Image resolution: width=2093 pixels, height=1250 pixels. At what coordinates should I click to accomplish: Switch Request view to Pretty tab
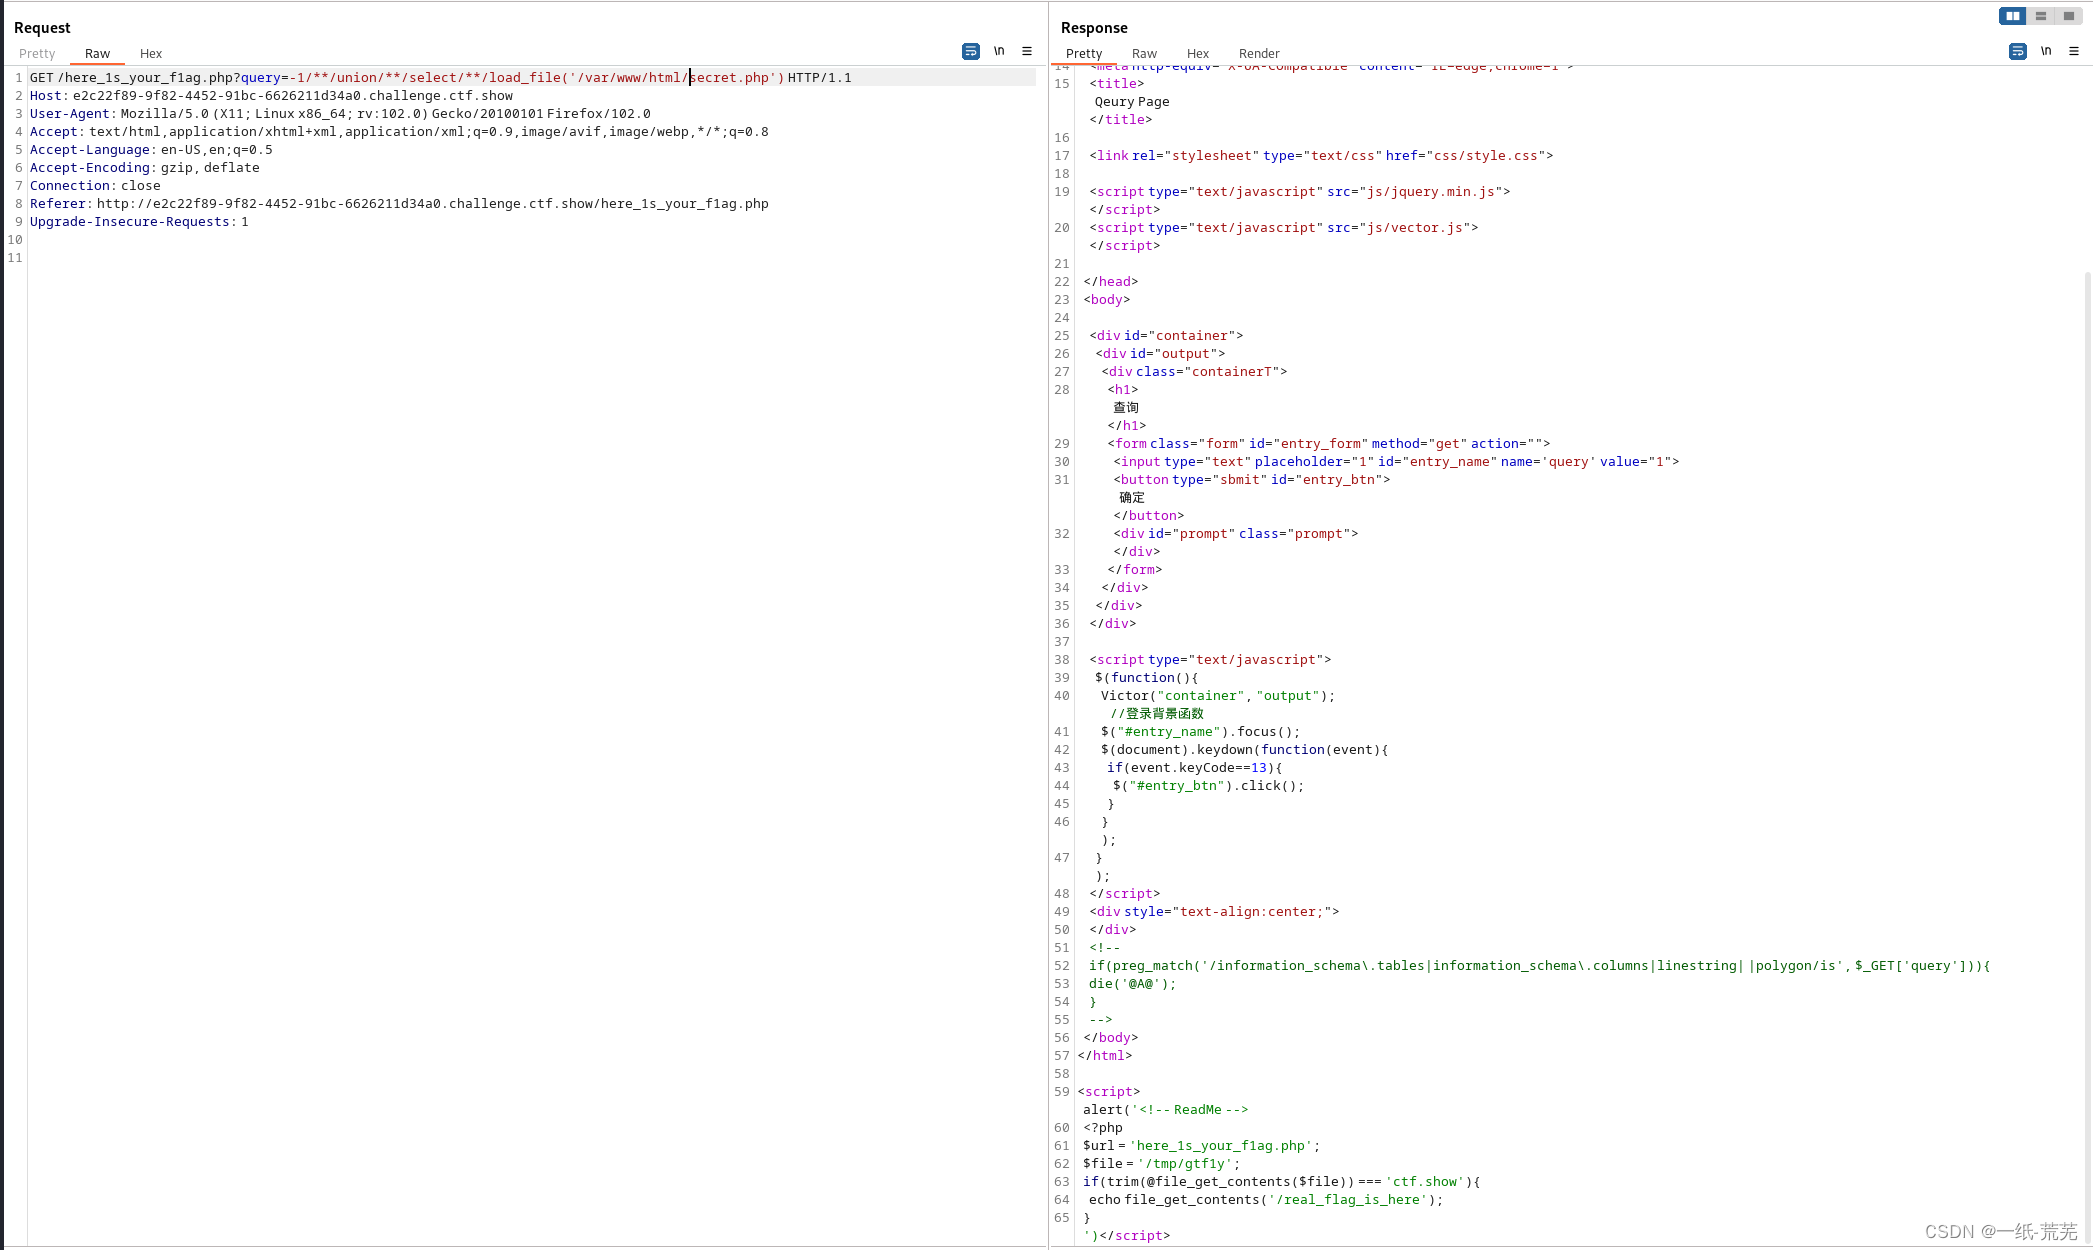[37, 54]
